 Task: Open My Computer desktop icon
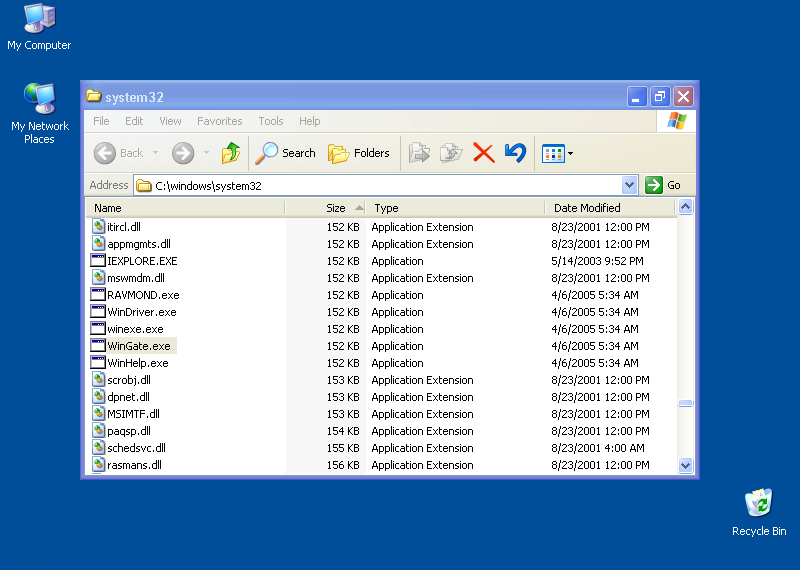[39, 28]
